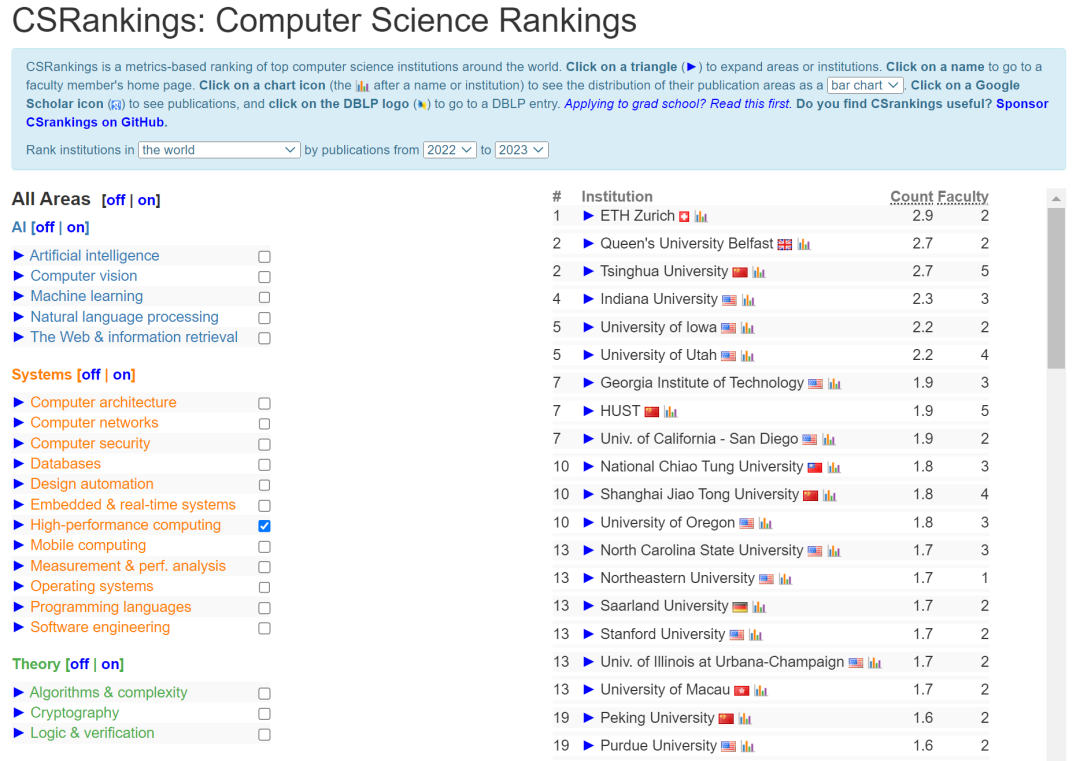1080x761 pixels.
Task: Click the China flag next to HUST
Action: (x=652, y=410)
